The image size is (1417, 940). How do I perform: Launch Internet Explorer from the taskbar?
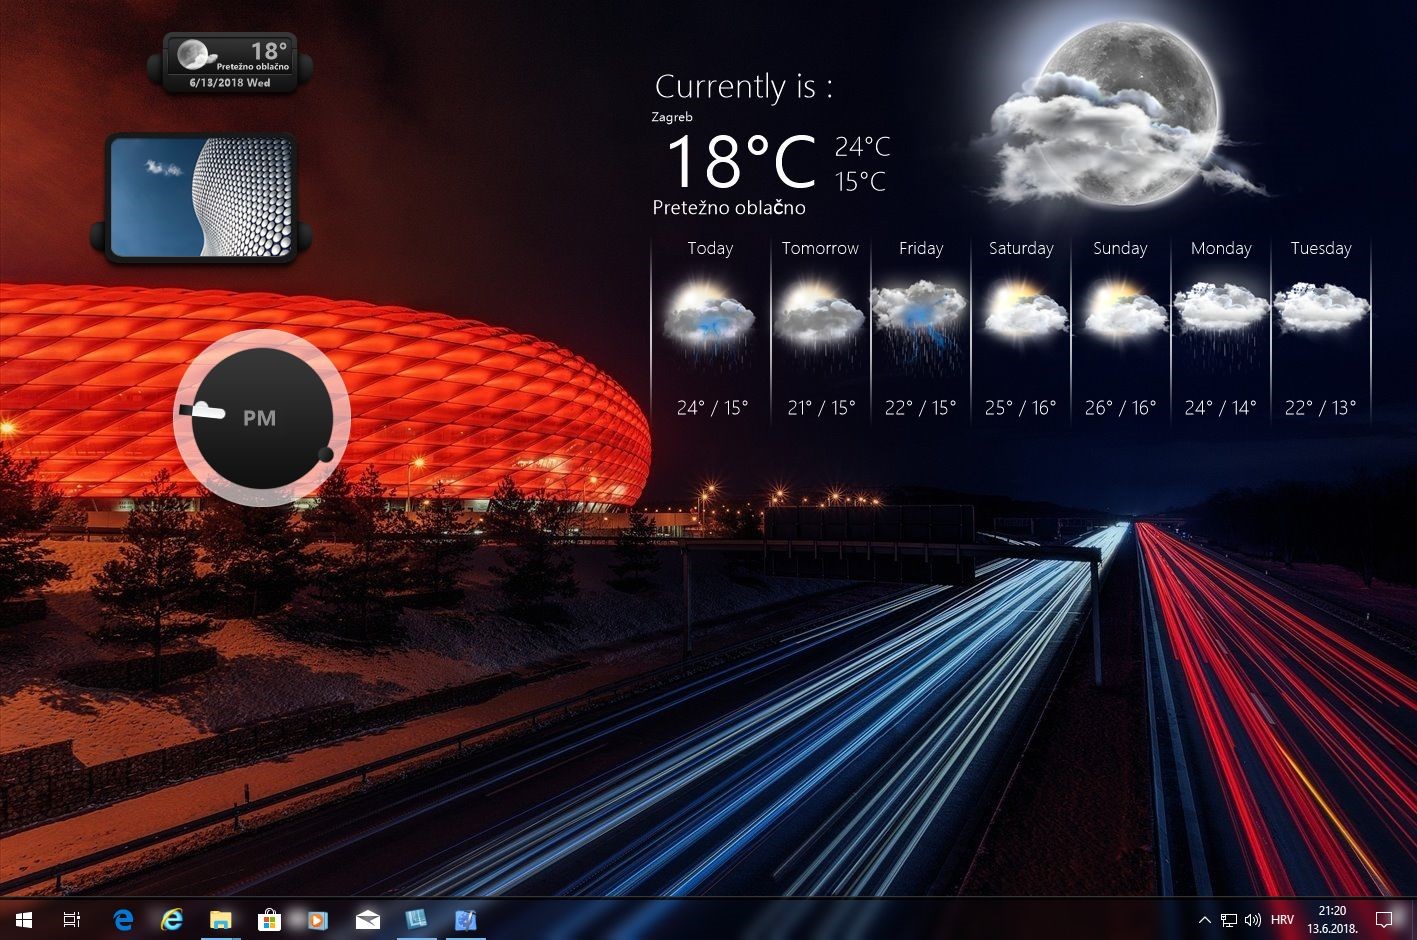pos(172,920)
